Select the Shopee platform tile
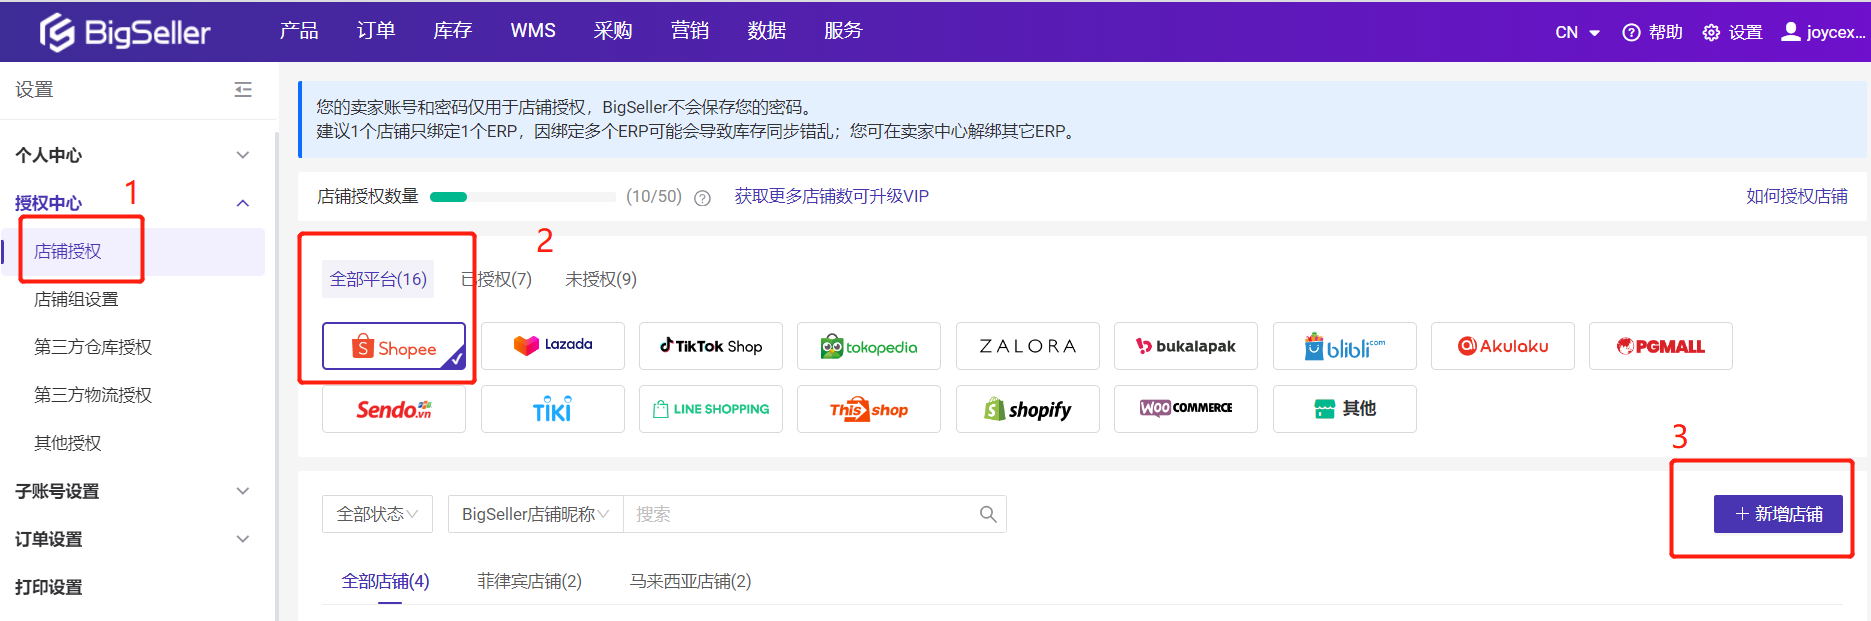The width and height of the screenshot is (1871, 621). click(394, 346)
